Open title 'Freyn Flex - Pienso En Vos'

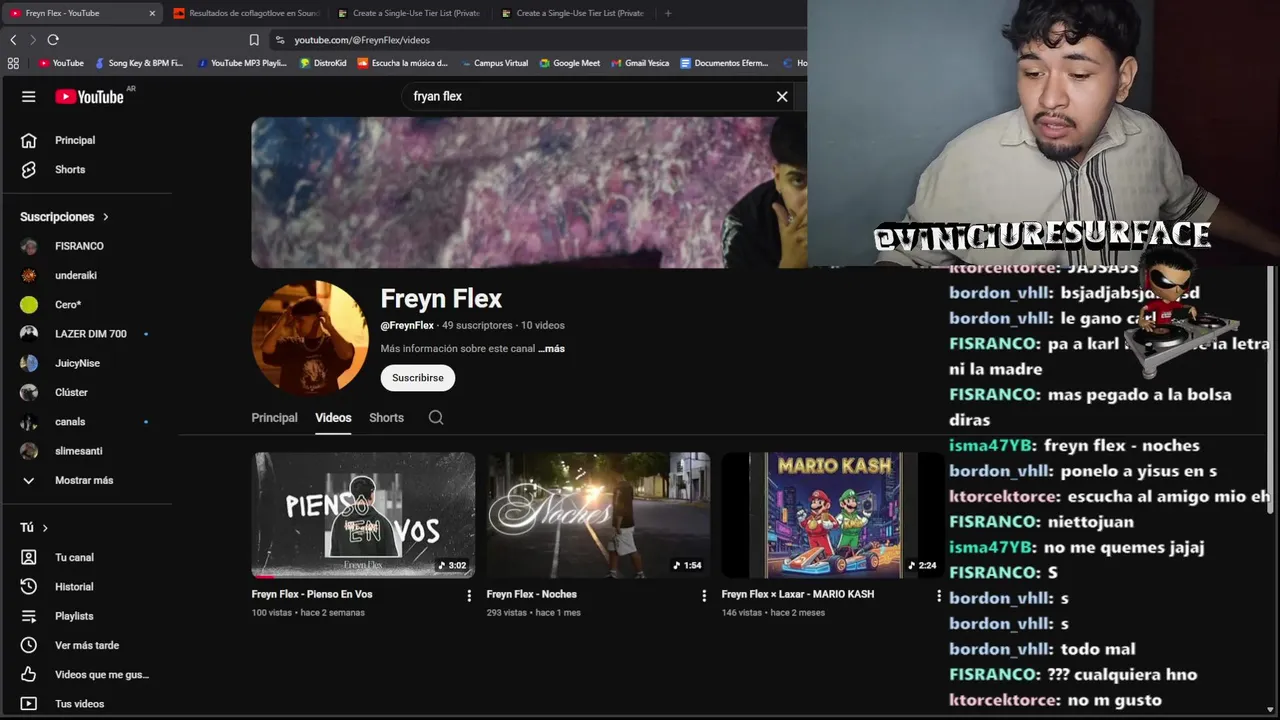pos(312,594)
